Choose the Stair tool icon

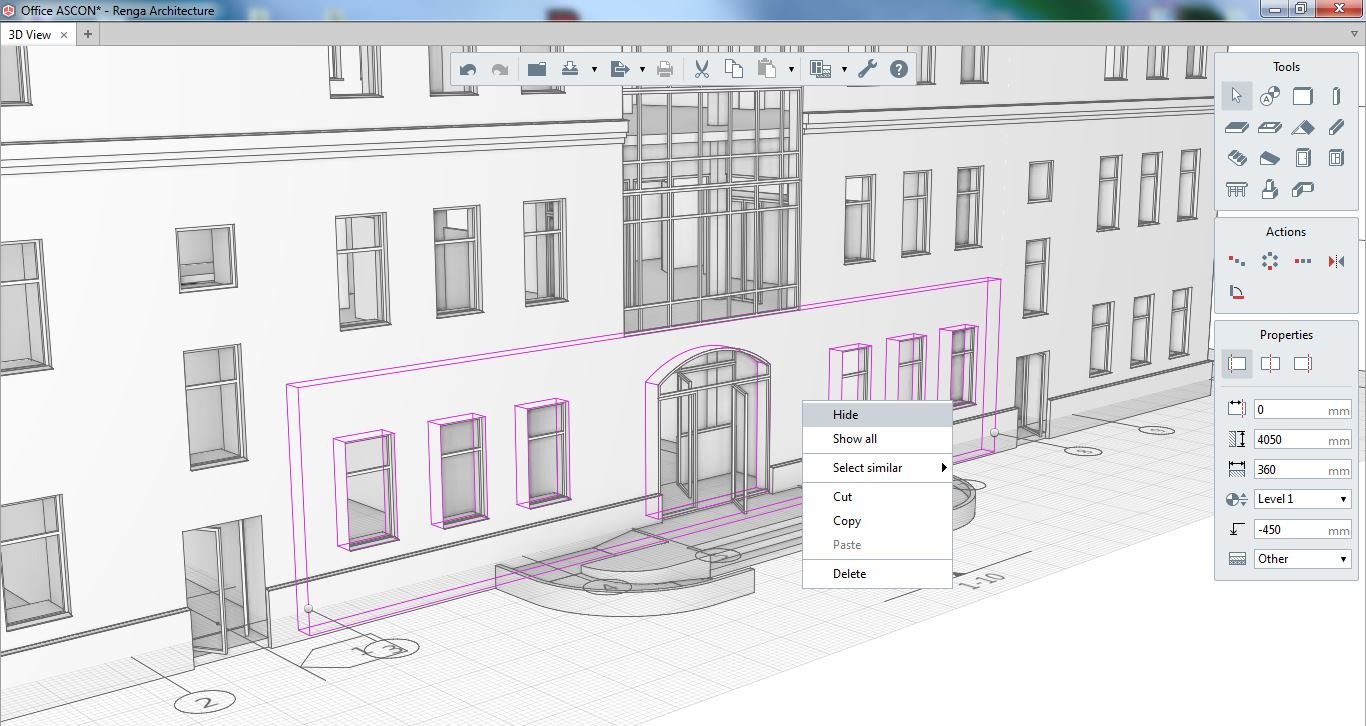click(1237, 158)
